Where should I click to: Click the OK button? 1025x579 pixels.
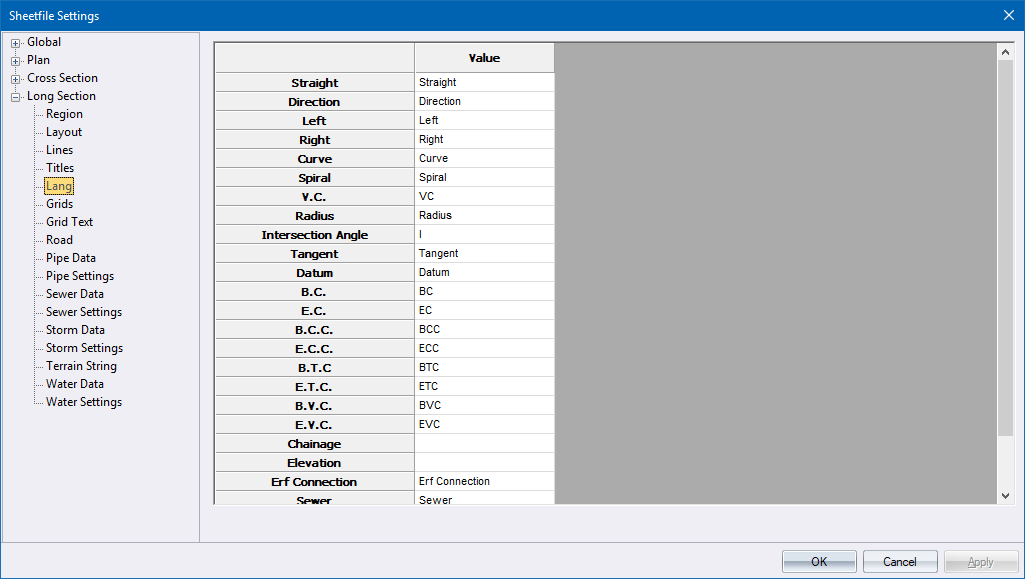[x=819, y=562]
